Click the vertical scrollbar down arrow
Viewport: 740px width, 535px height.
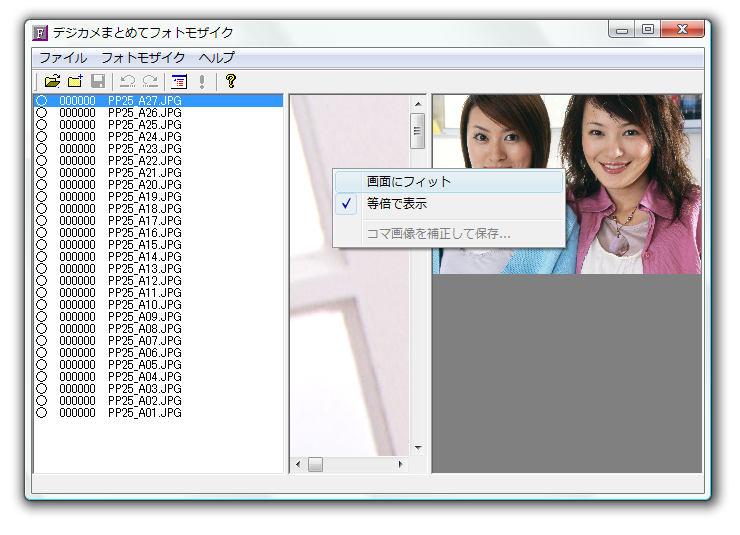click(x=418, y=448)
